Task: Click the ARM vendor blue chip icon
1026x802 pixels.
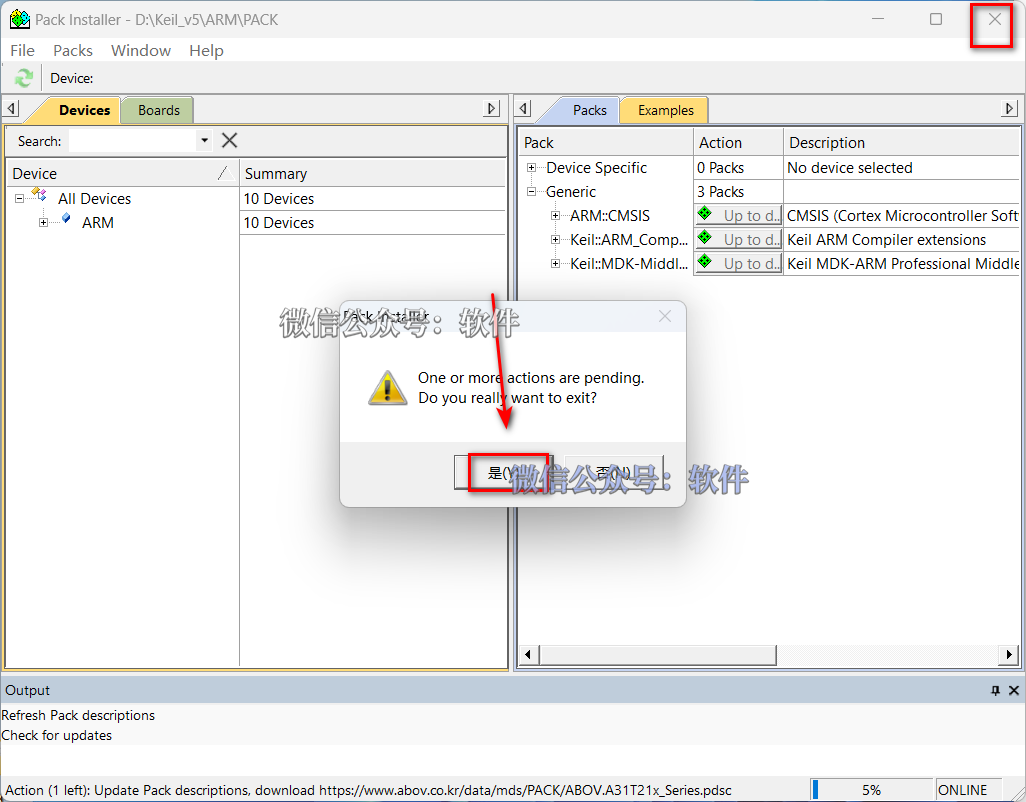Action: tap(66, 218)
